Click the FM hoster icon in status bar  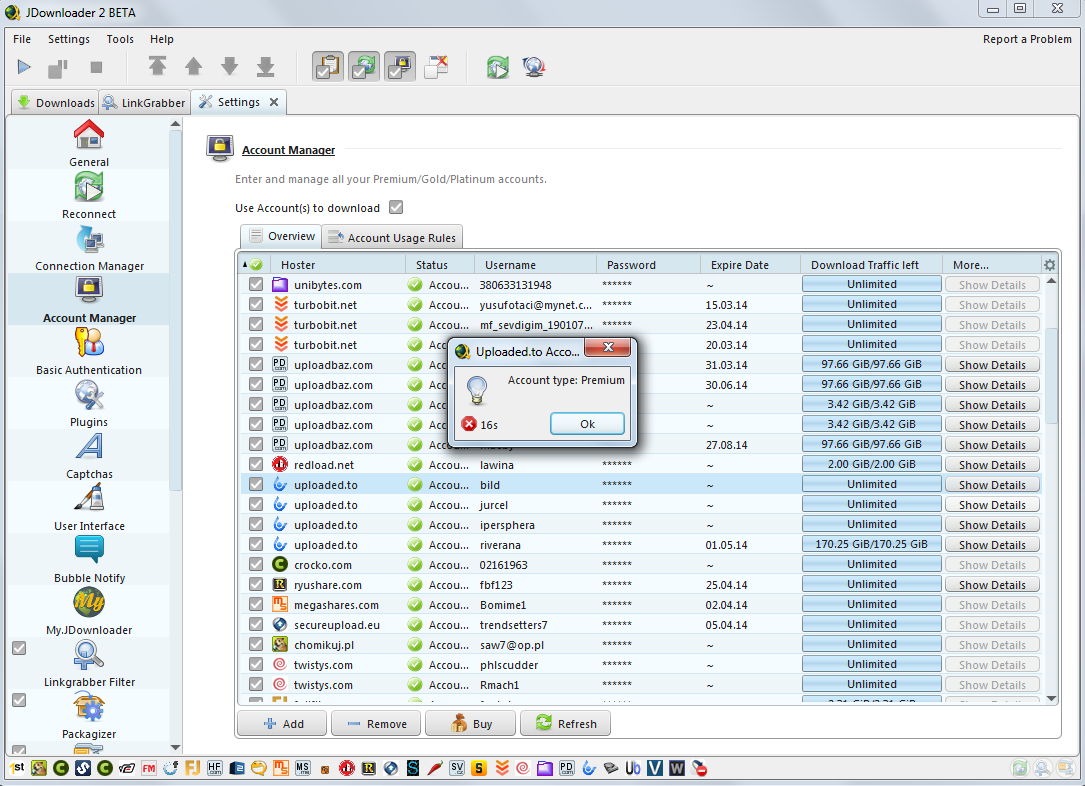click(149, 768)
